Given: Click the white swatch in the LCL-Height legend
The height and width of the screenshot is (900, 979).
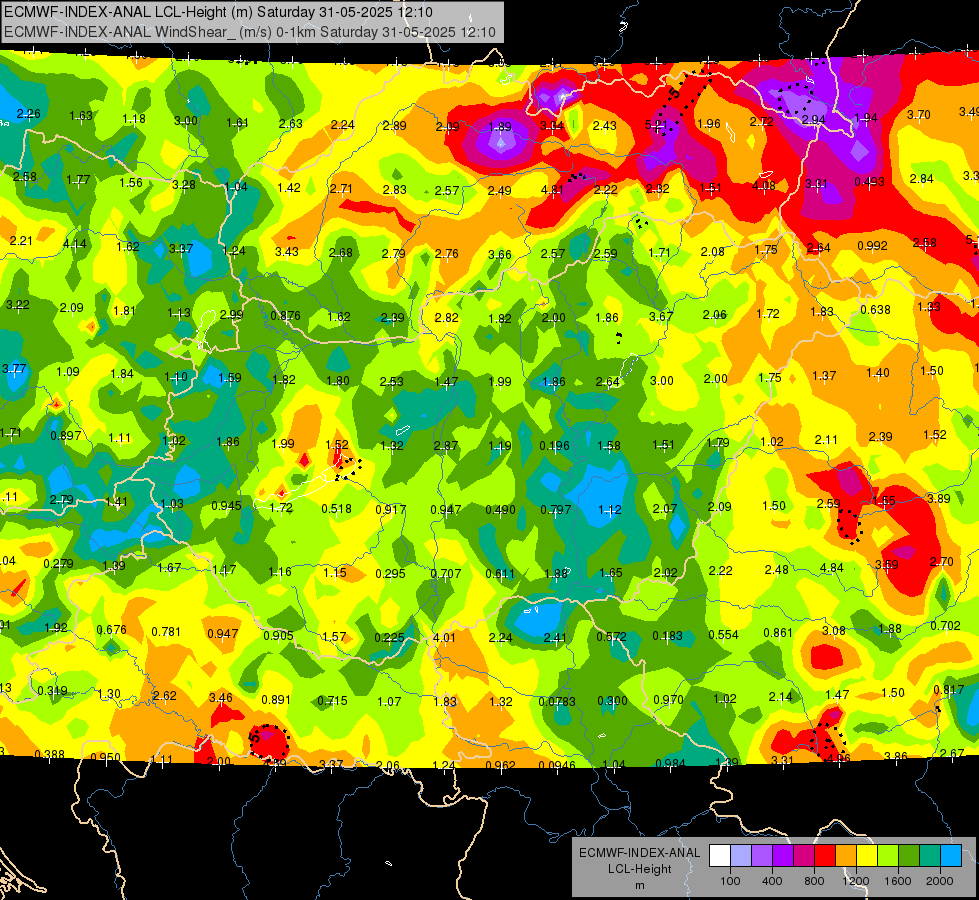Looking at the screenshot, I should point(720,855).
